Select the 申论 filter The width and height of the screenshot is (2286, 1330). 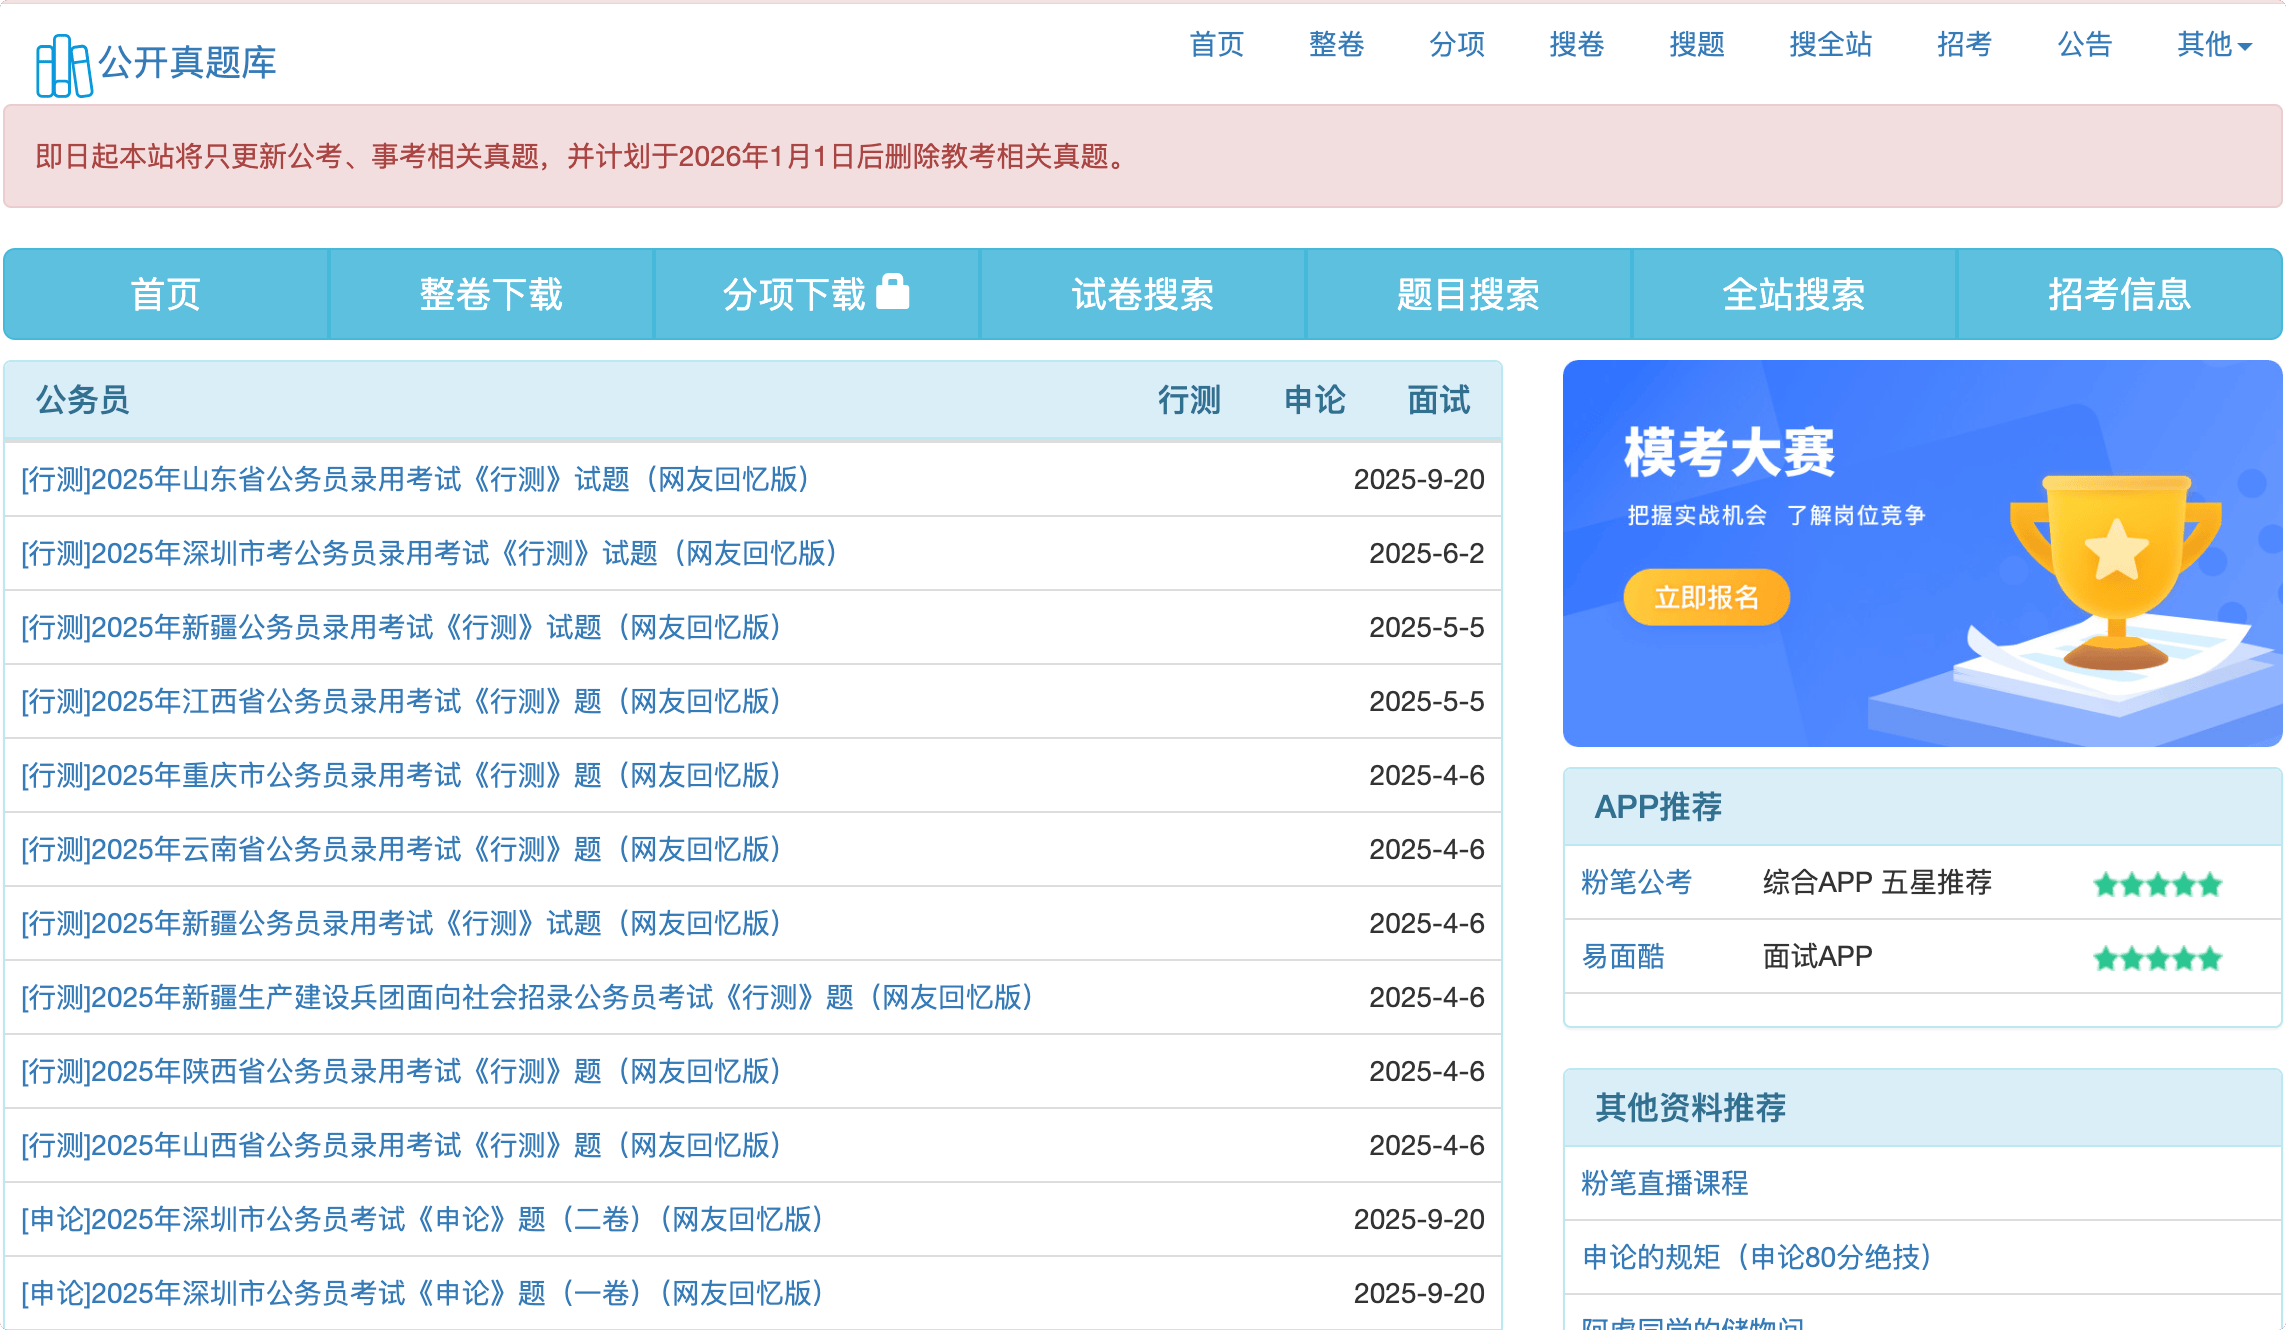tap(1314, 399)
